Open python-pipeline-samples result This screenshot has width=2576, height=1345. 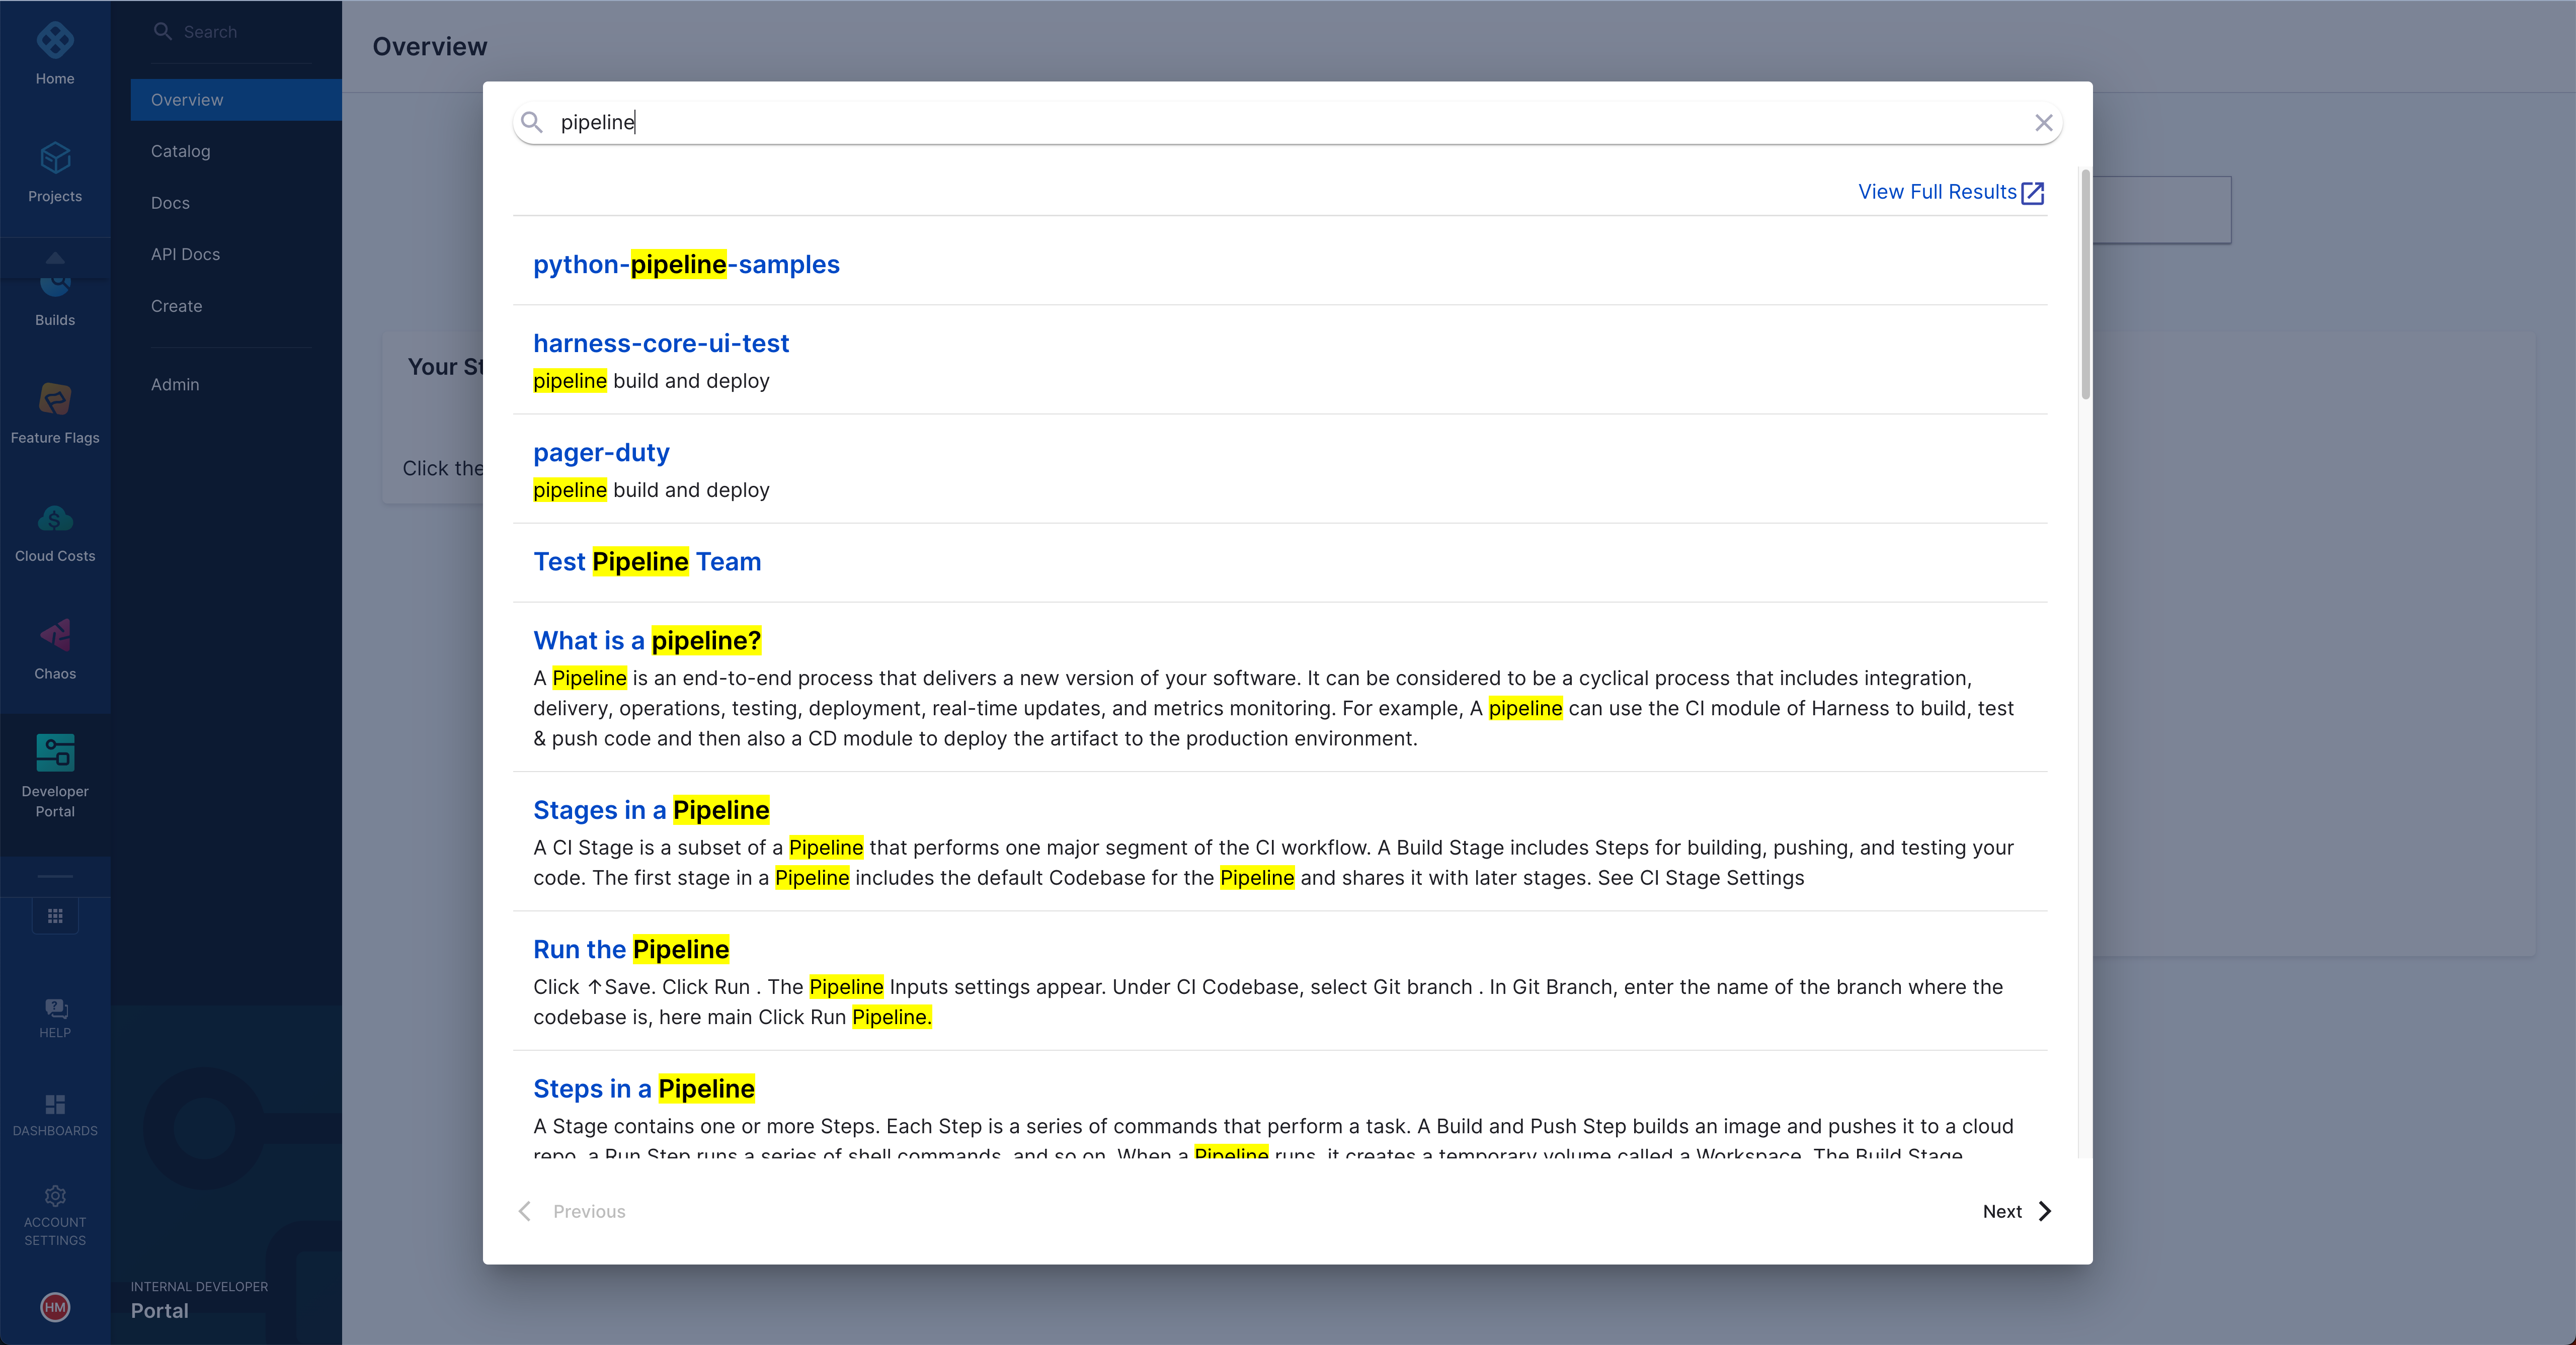686,265
